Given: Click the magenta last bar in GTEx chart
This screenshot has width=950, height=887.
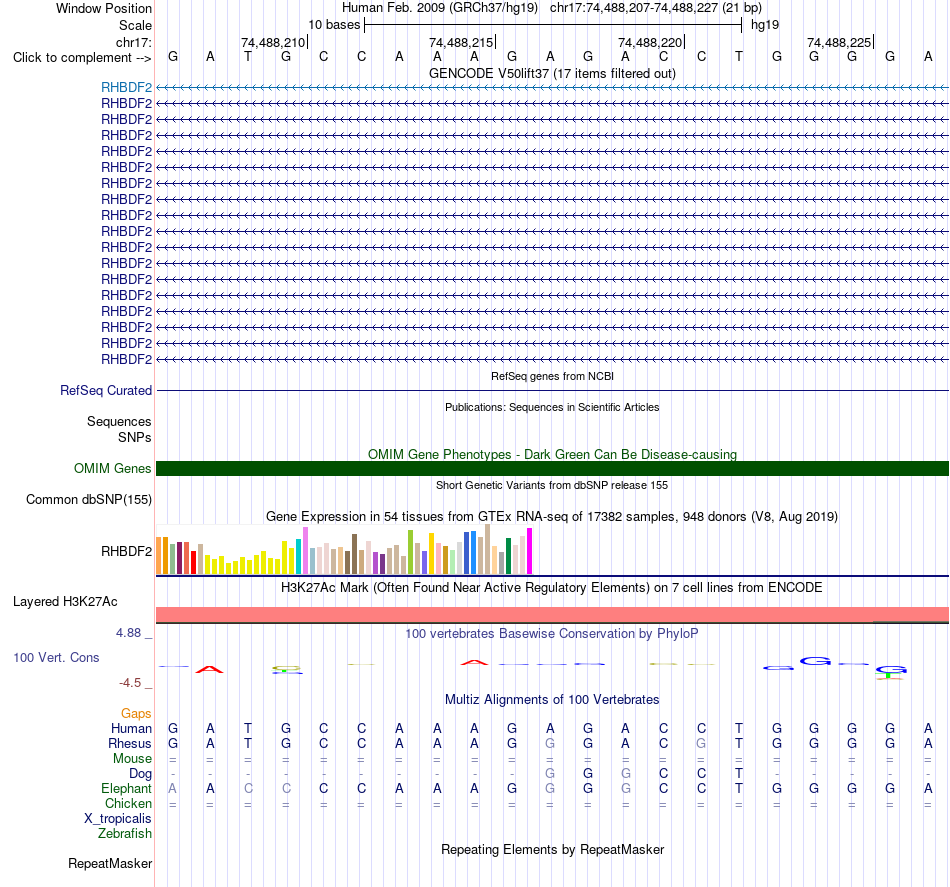Looking at the screenshot, I should (530, 551).
